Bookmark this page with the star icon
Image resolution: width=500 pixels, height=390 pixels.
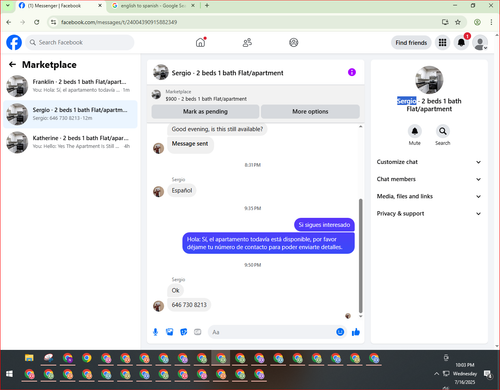(458, 22)
